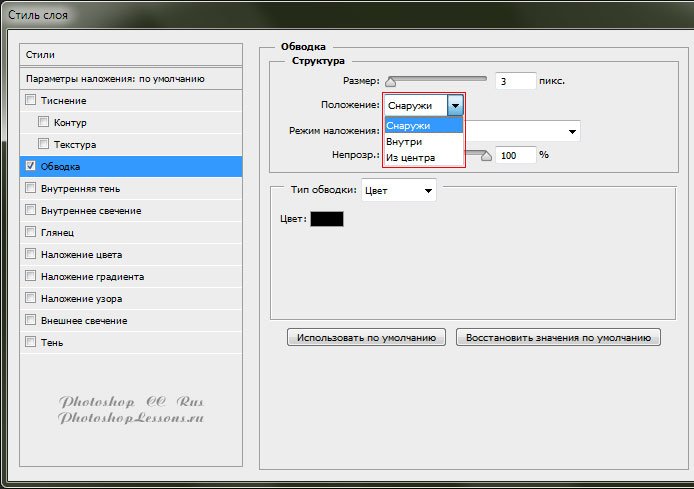This screenshot has width=694, height=489.
Task: Select Стили at top of list
Action: (x=131, y=54)
